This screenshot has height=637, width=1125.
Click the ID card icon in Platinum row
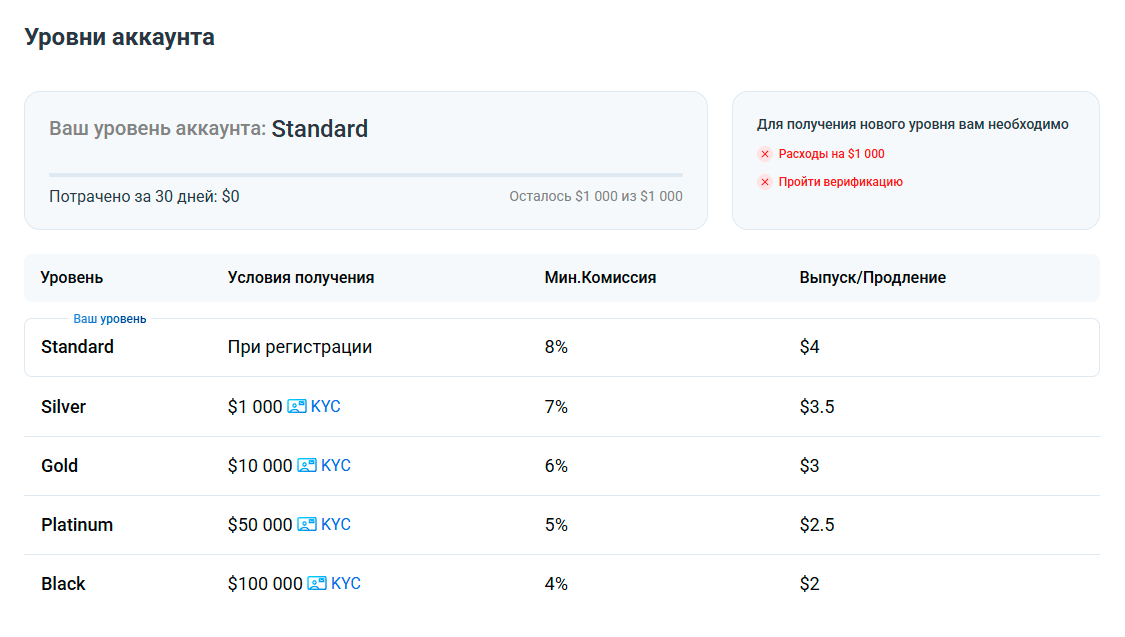[307, 525]
